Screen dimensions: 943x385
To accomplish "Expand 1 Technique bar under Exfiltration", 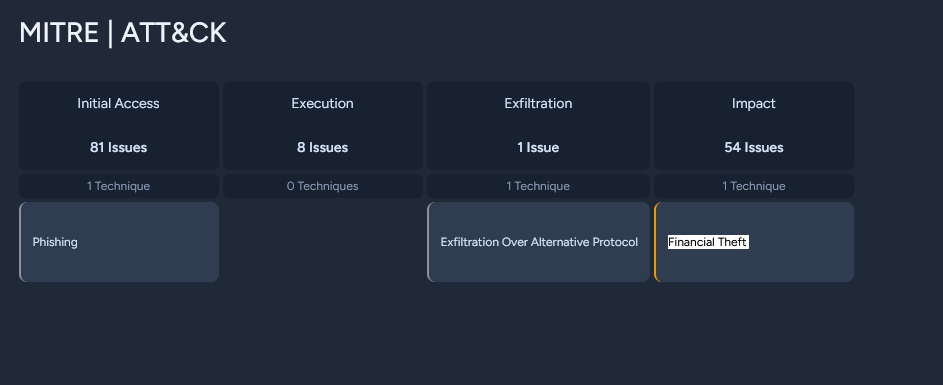I will coord(538,186).
